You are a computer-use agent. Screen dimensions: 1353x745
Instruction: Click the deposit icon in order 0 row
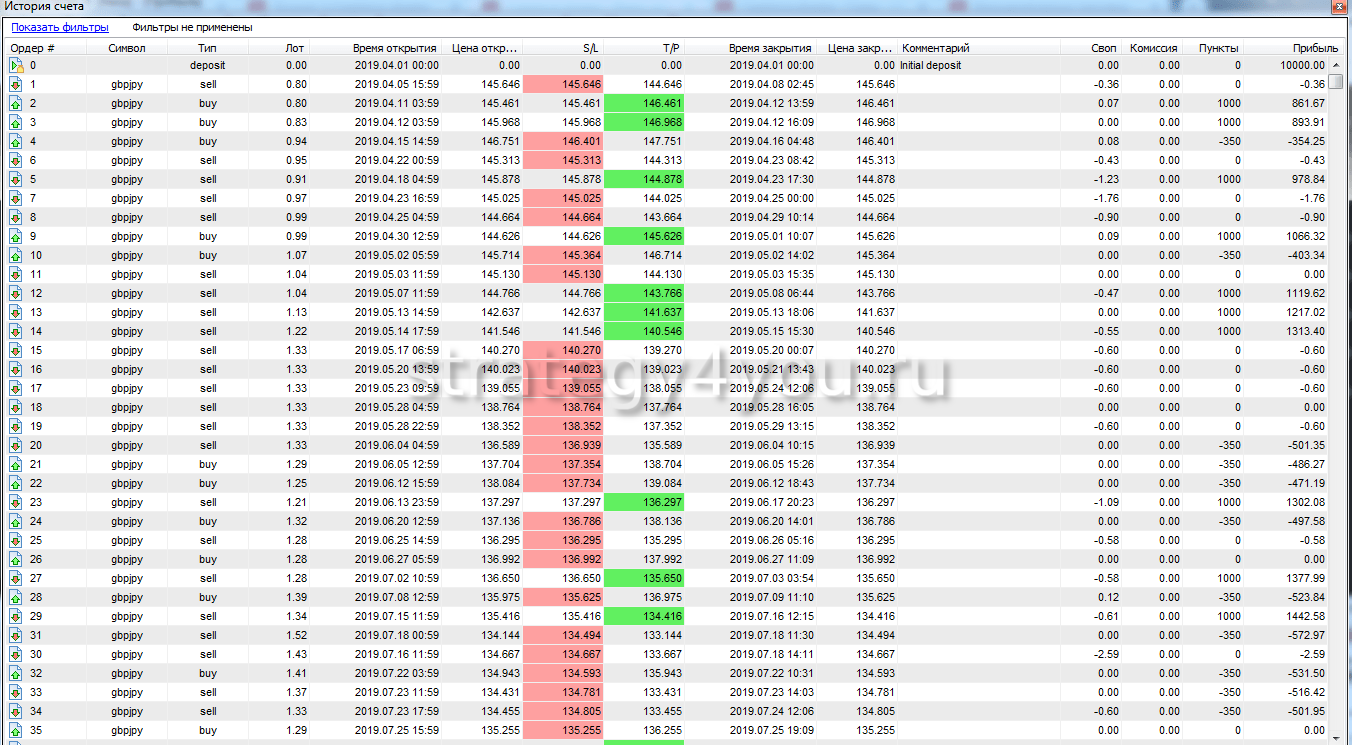[16, 66]
